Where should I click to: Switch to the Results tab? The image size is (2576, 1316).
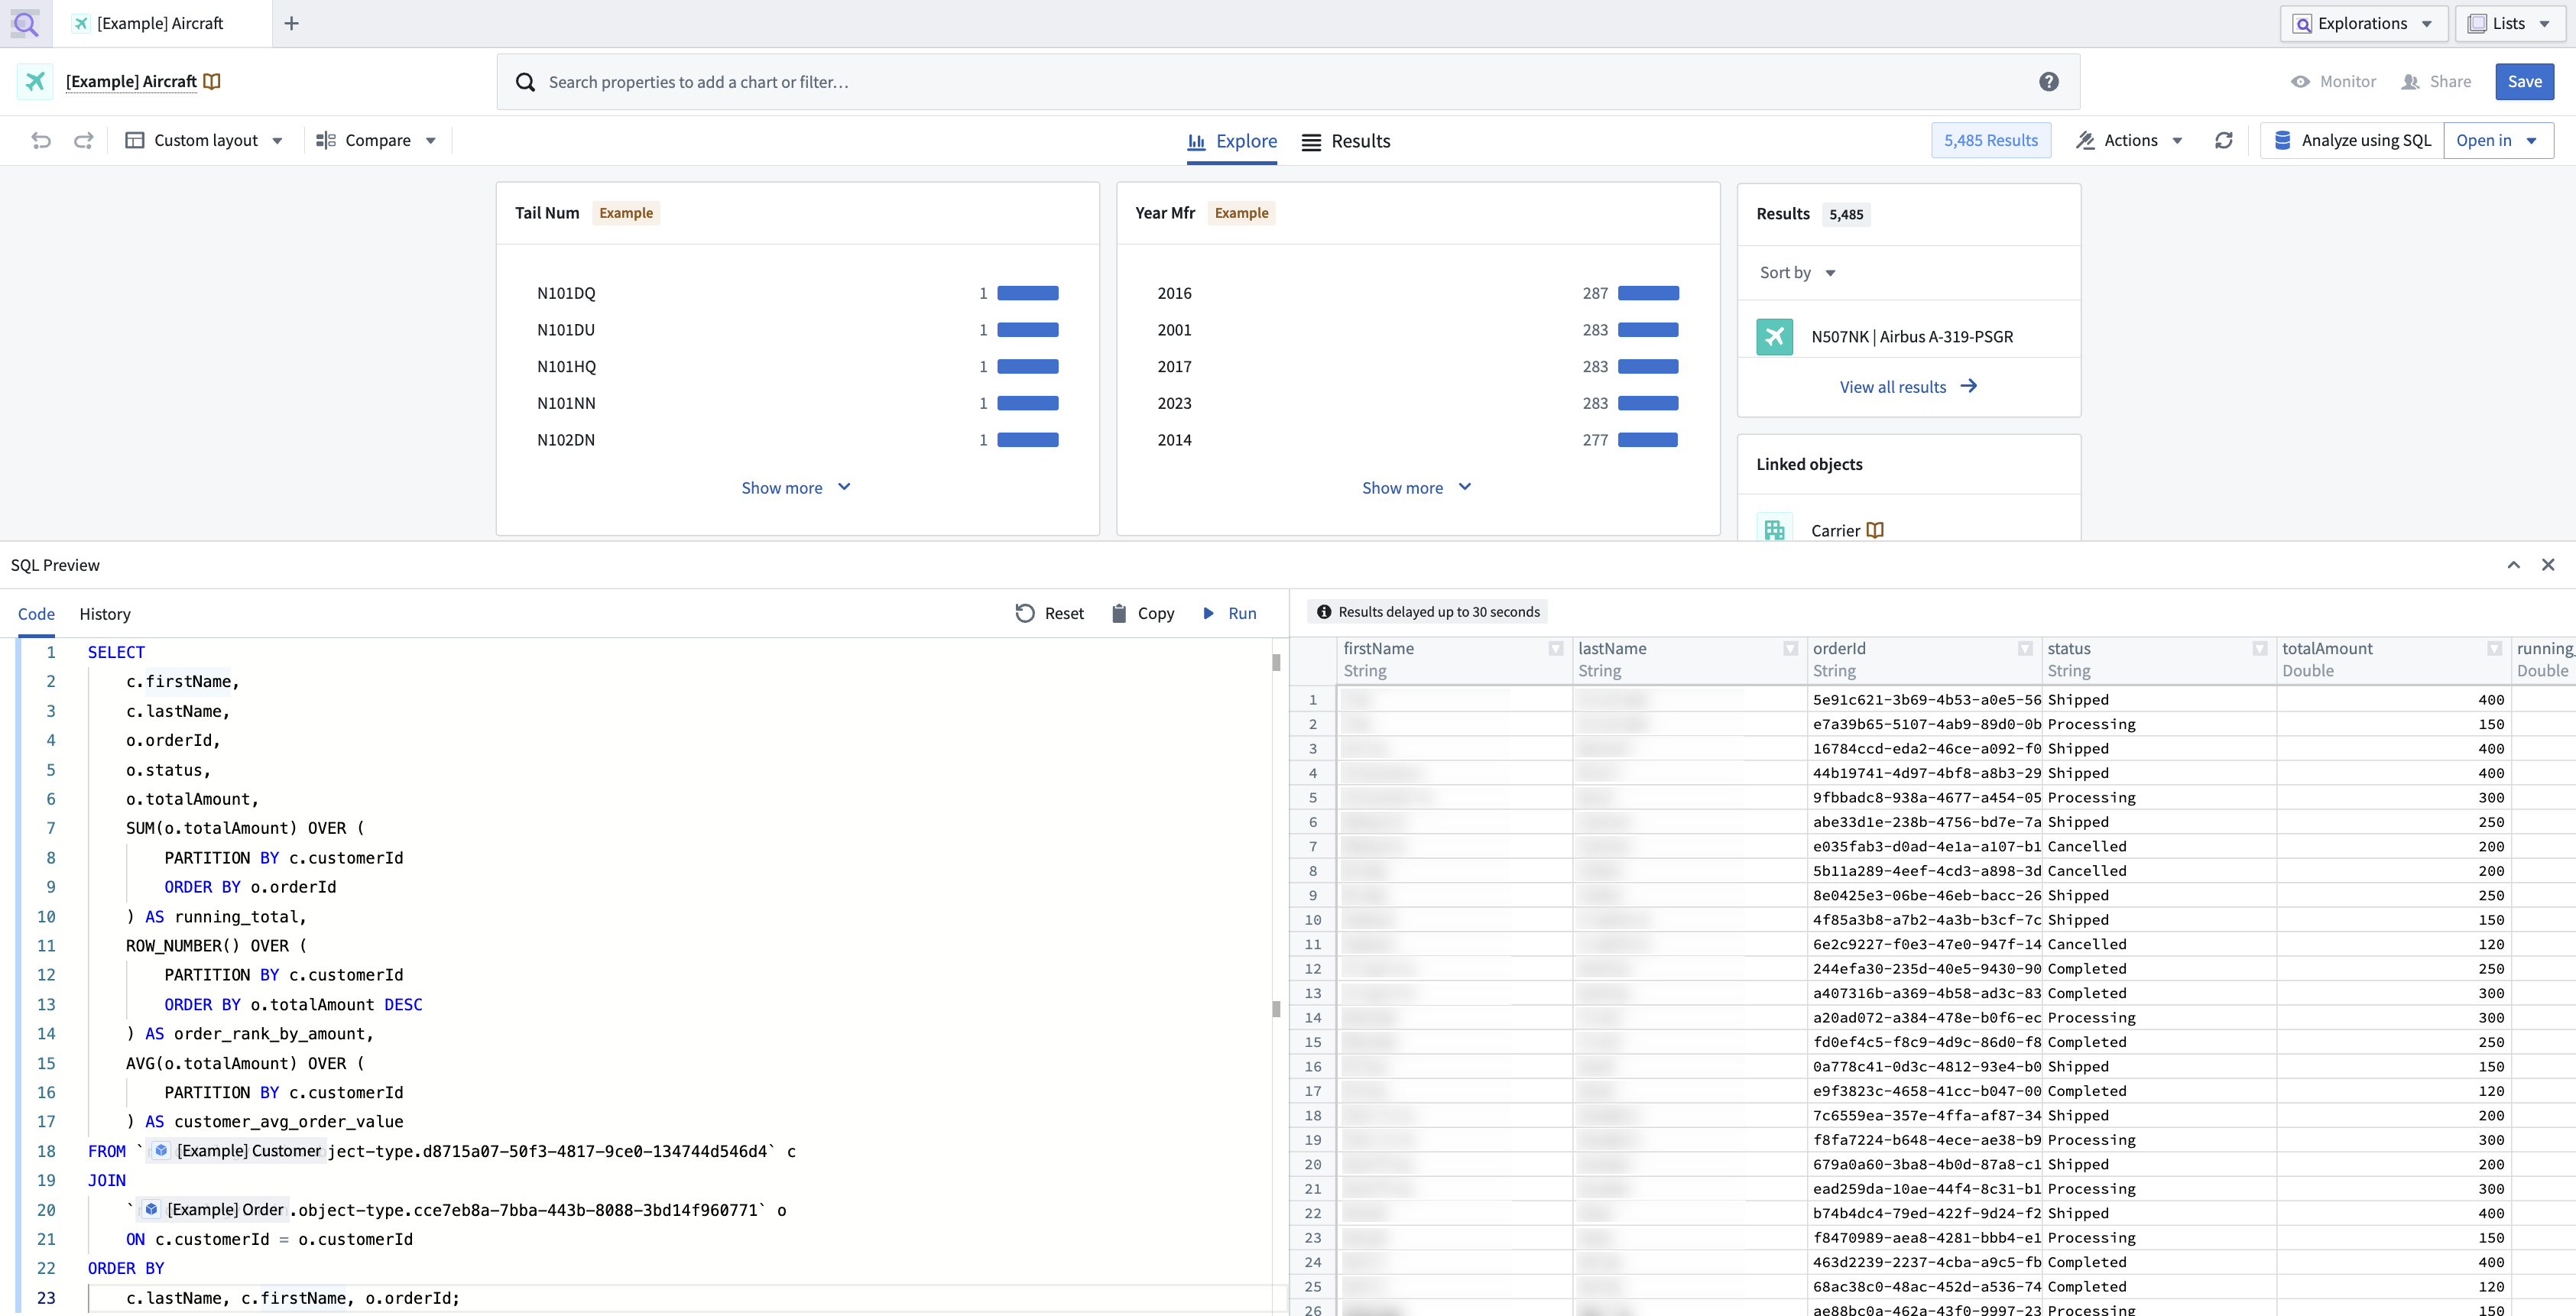pyautogui.click(x=1346, y=141)
